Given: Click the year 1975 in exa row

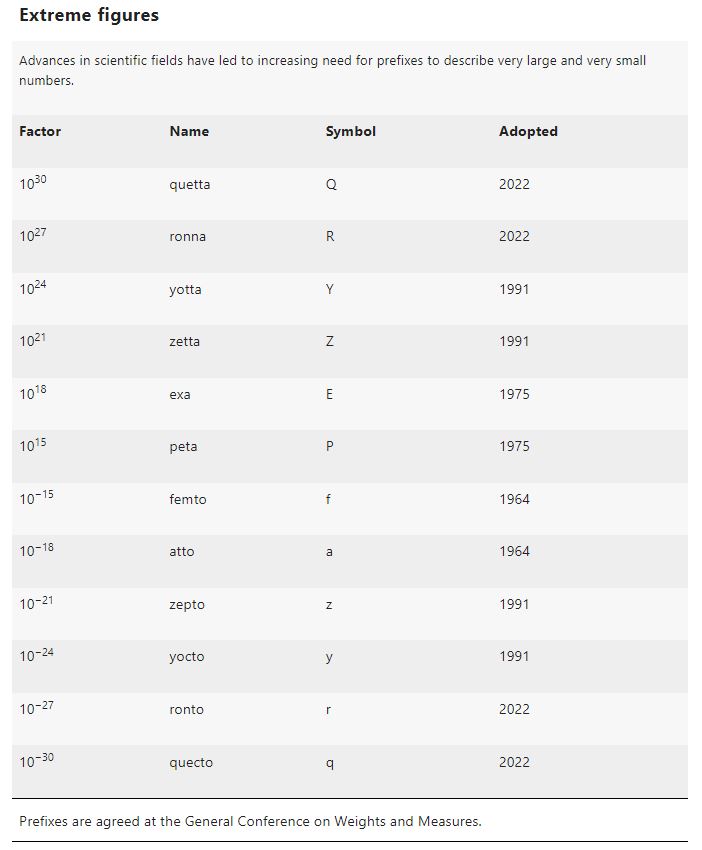Looking at the screenshot, I should click(514, 394).
